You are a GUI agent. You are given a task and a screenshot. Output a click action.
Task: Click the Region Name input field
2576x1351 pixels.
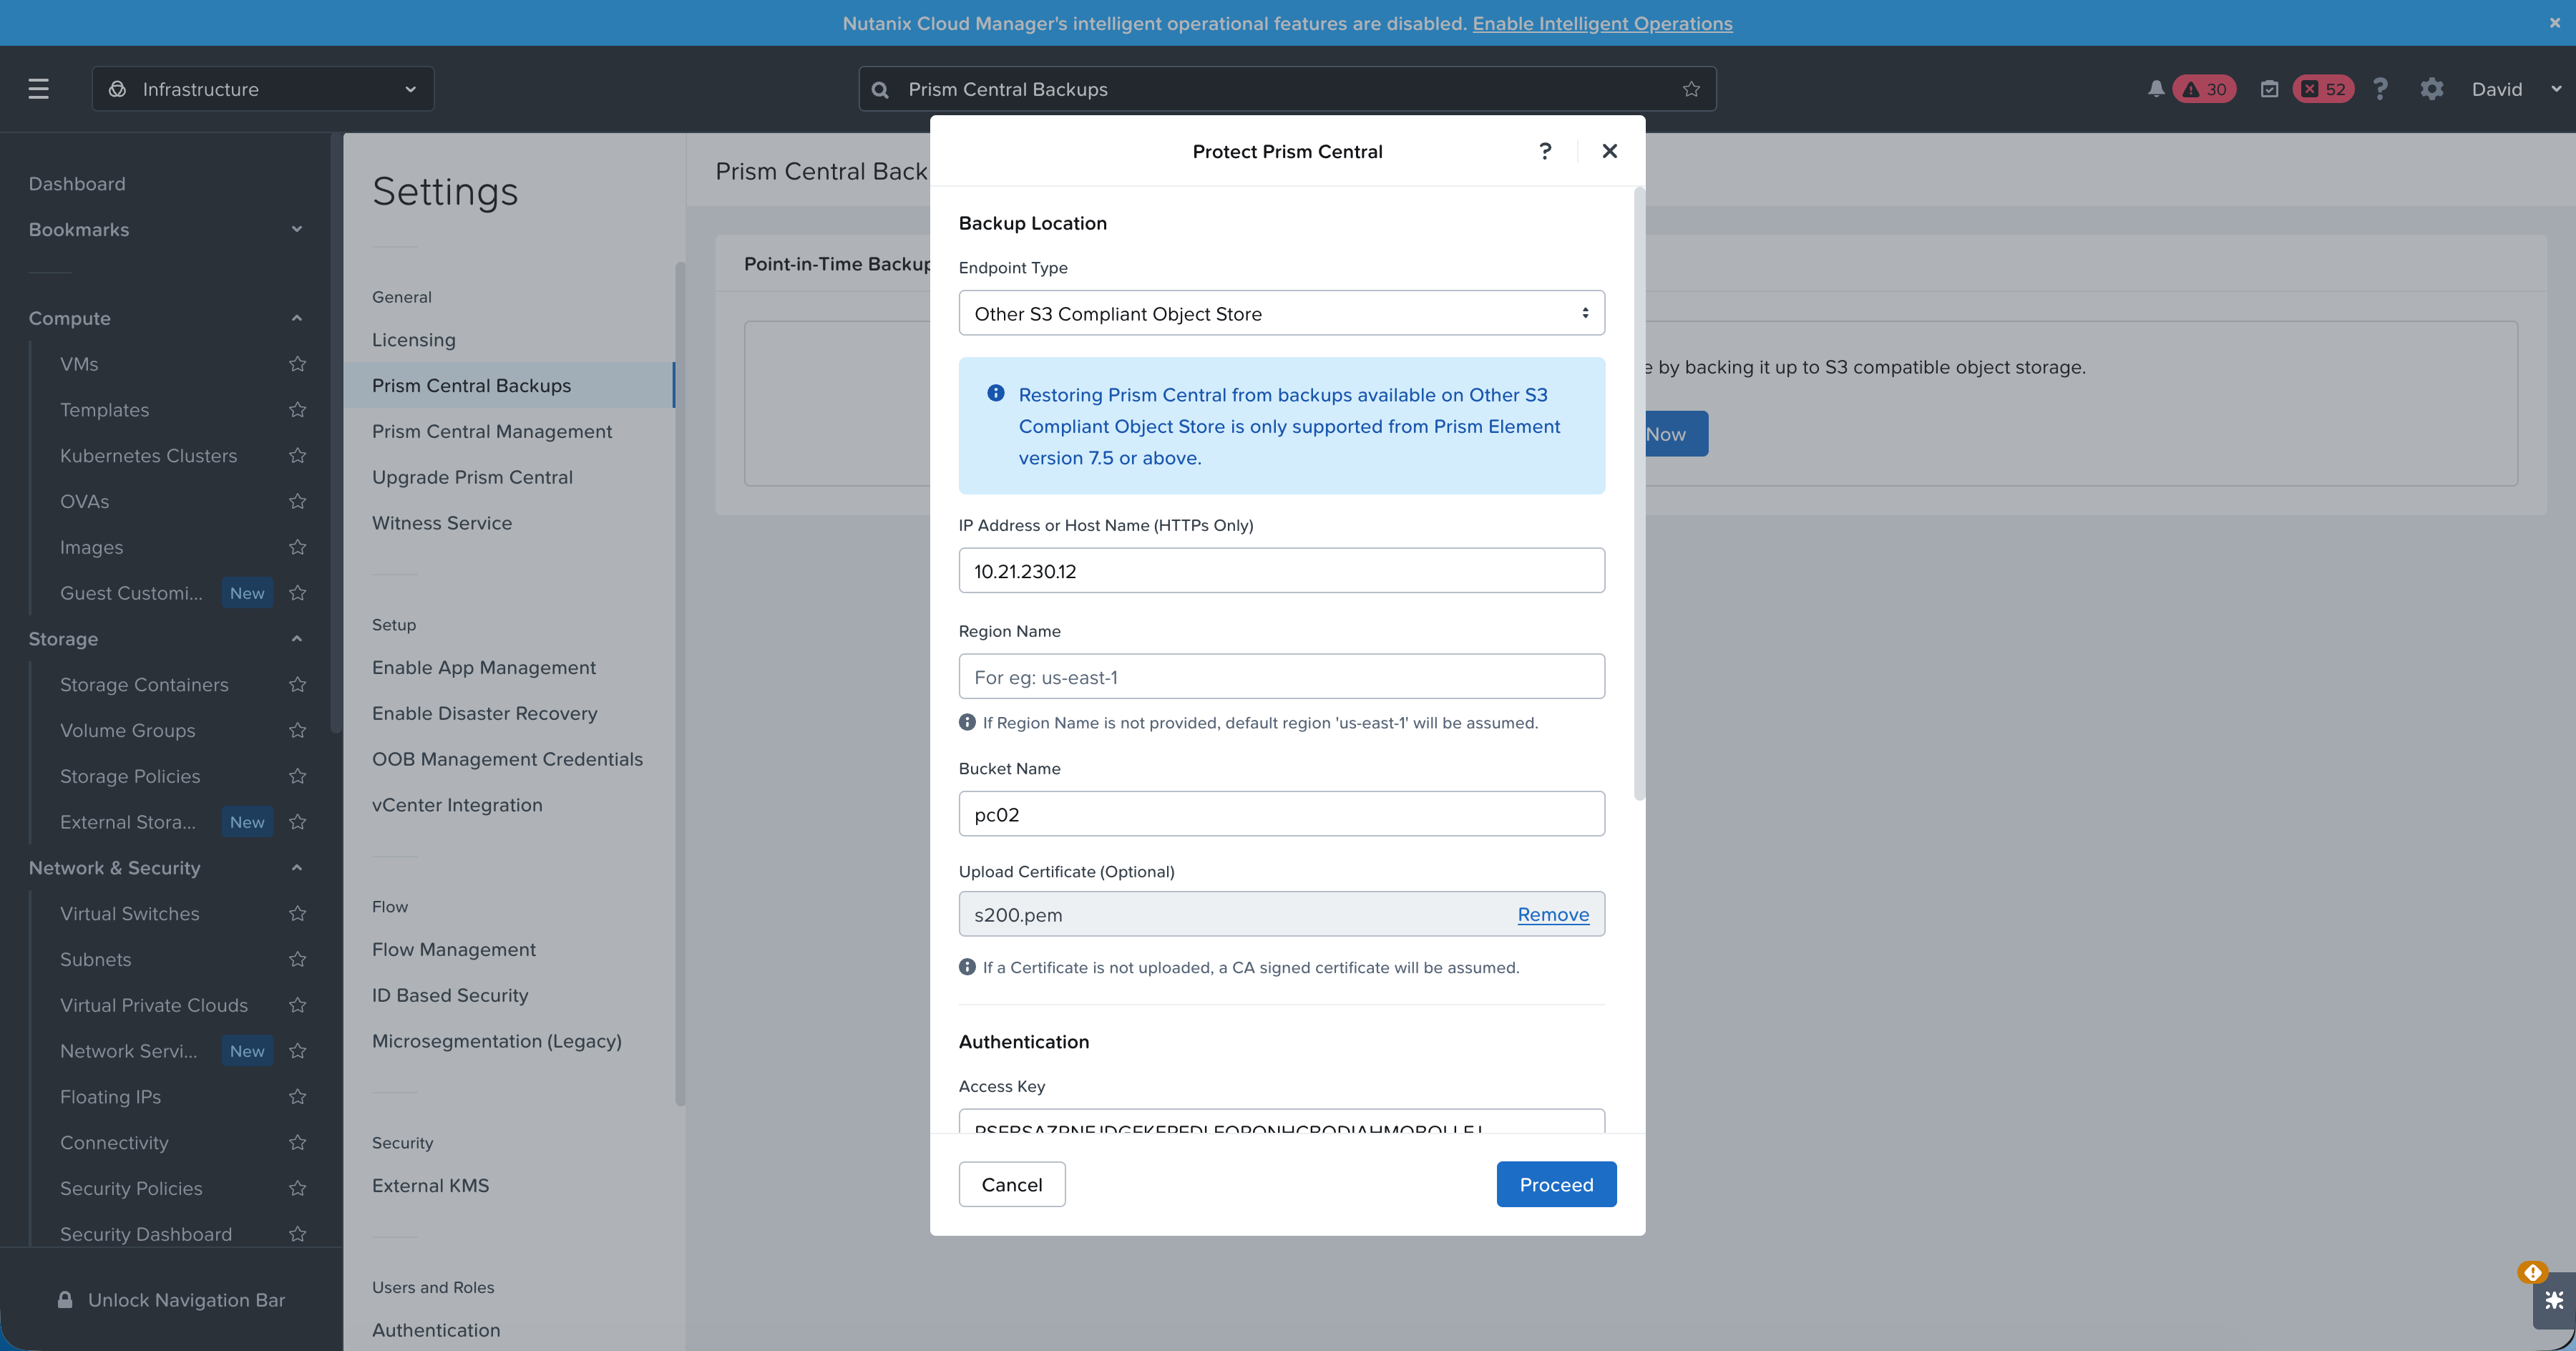(x=1281, y=677)
